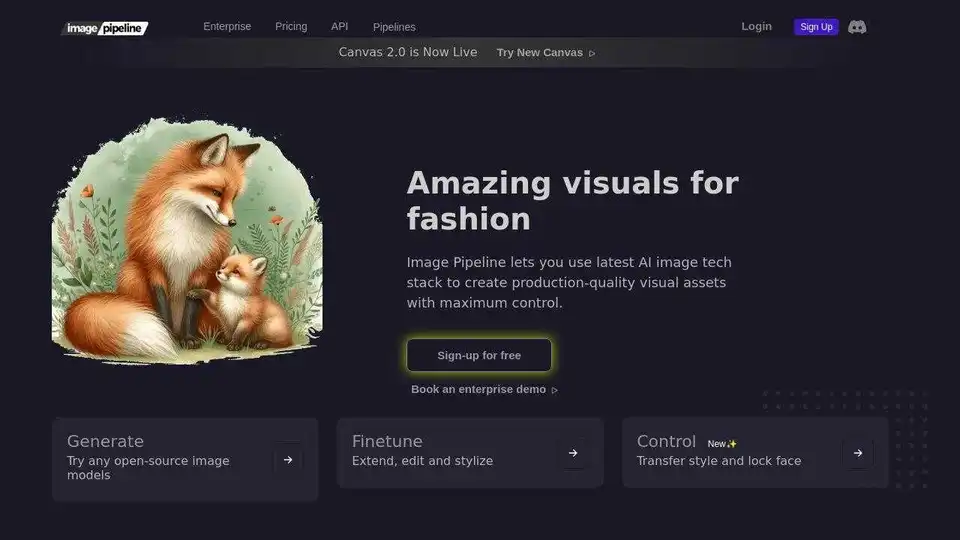The width and height of the screenshot is (960, 540).
Task: Click the Login link
Action: coord(756,26)
